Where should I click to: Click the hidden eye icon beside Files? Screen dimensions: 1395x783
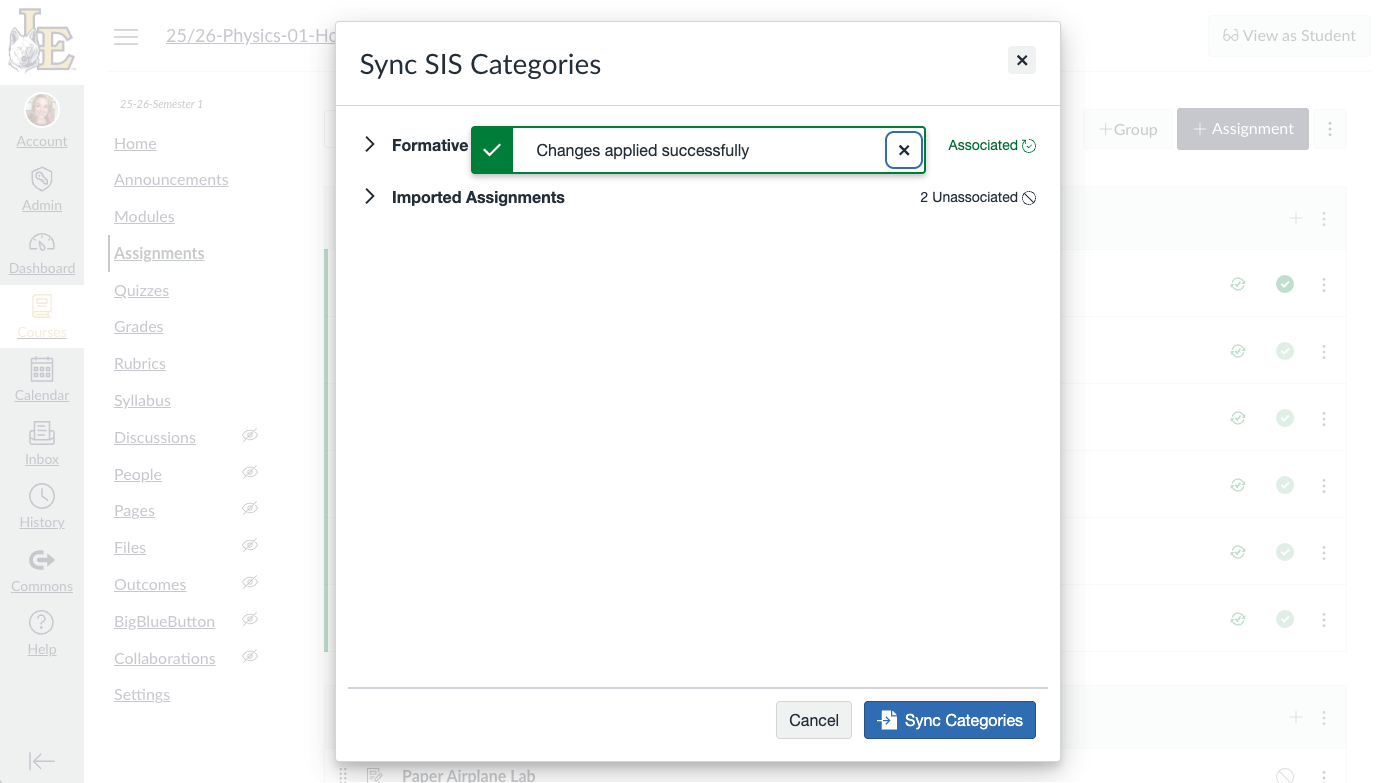250,545
